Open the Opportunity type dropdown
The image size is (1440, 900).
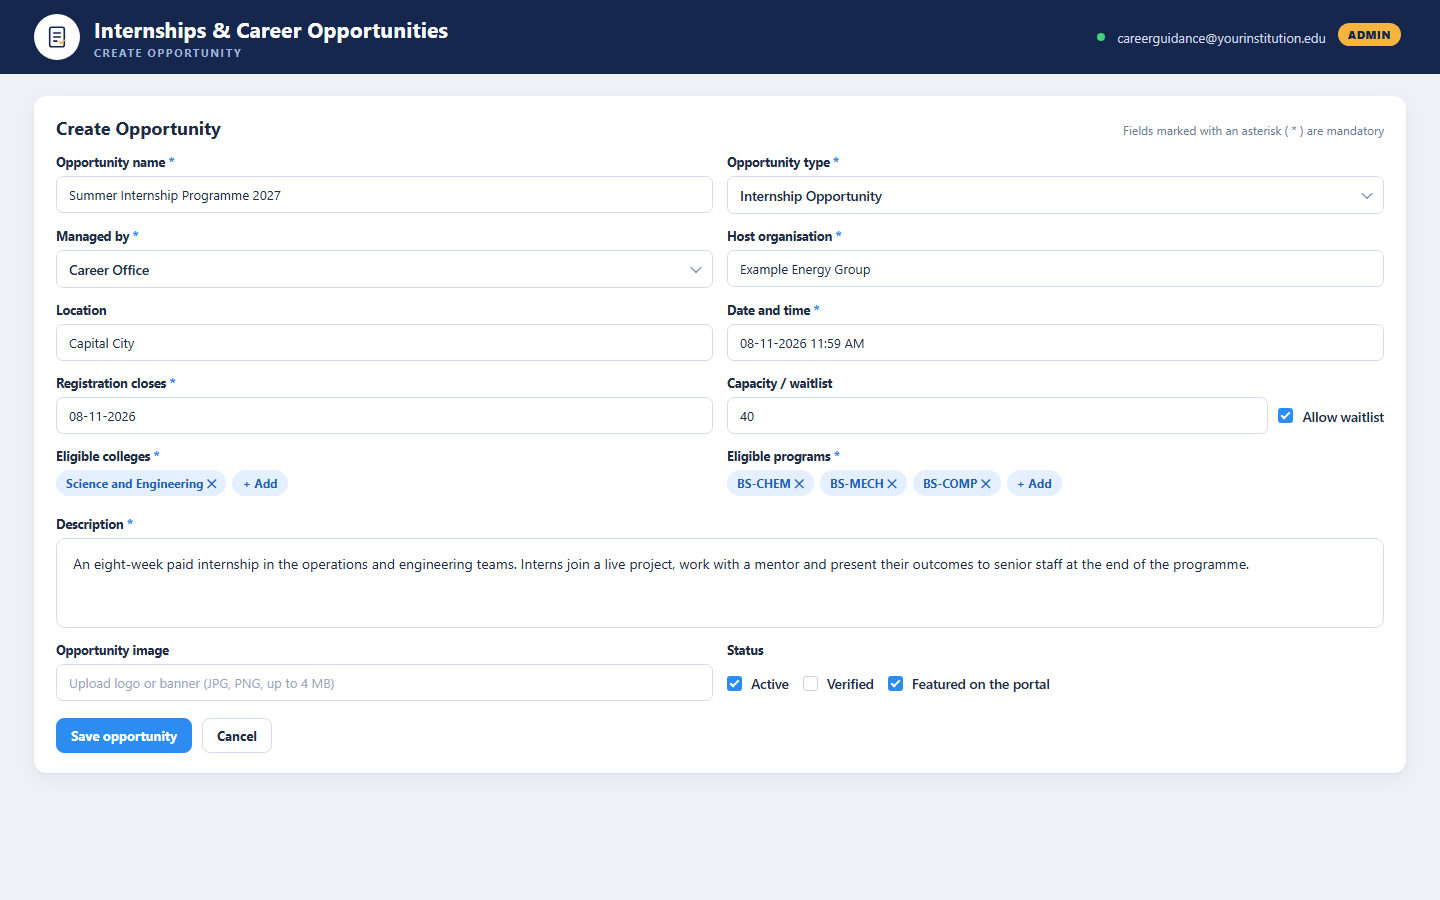1055,195
